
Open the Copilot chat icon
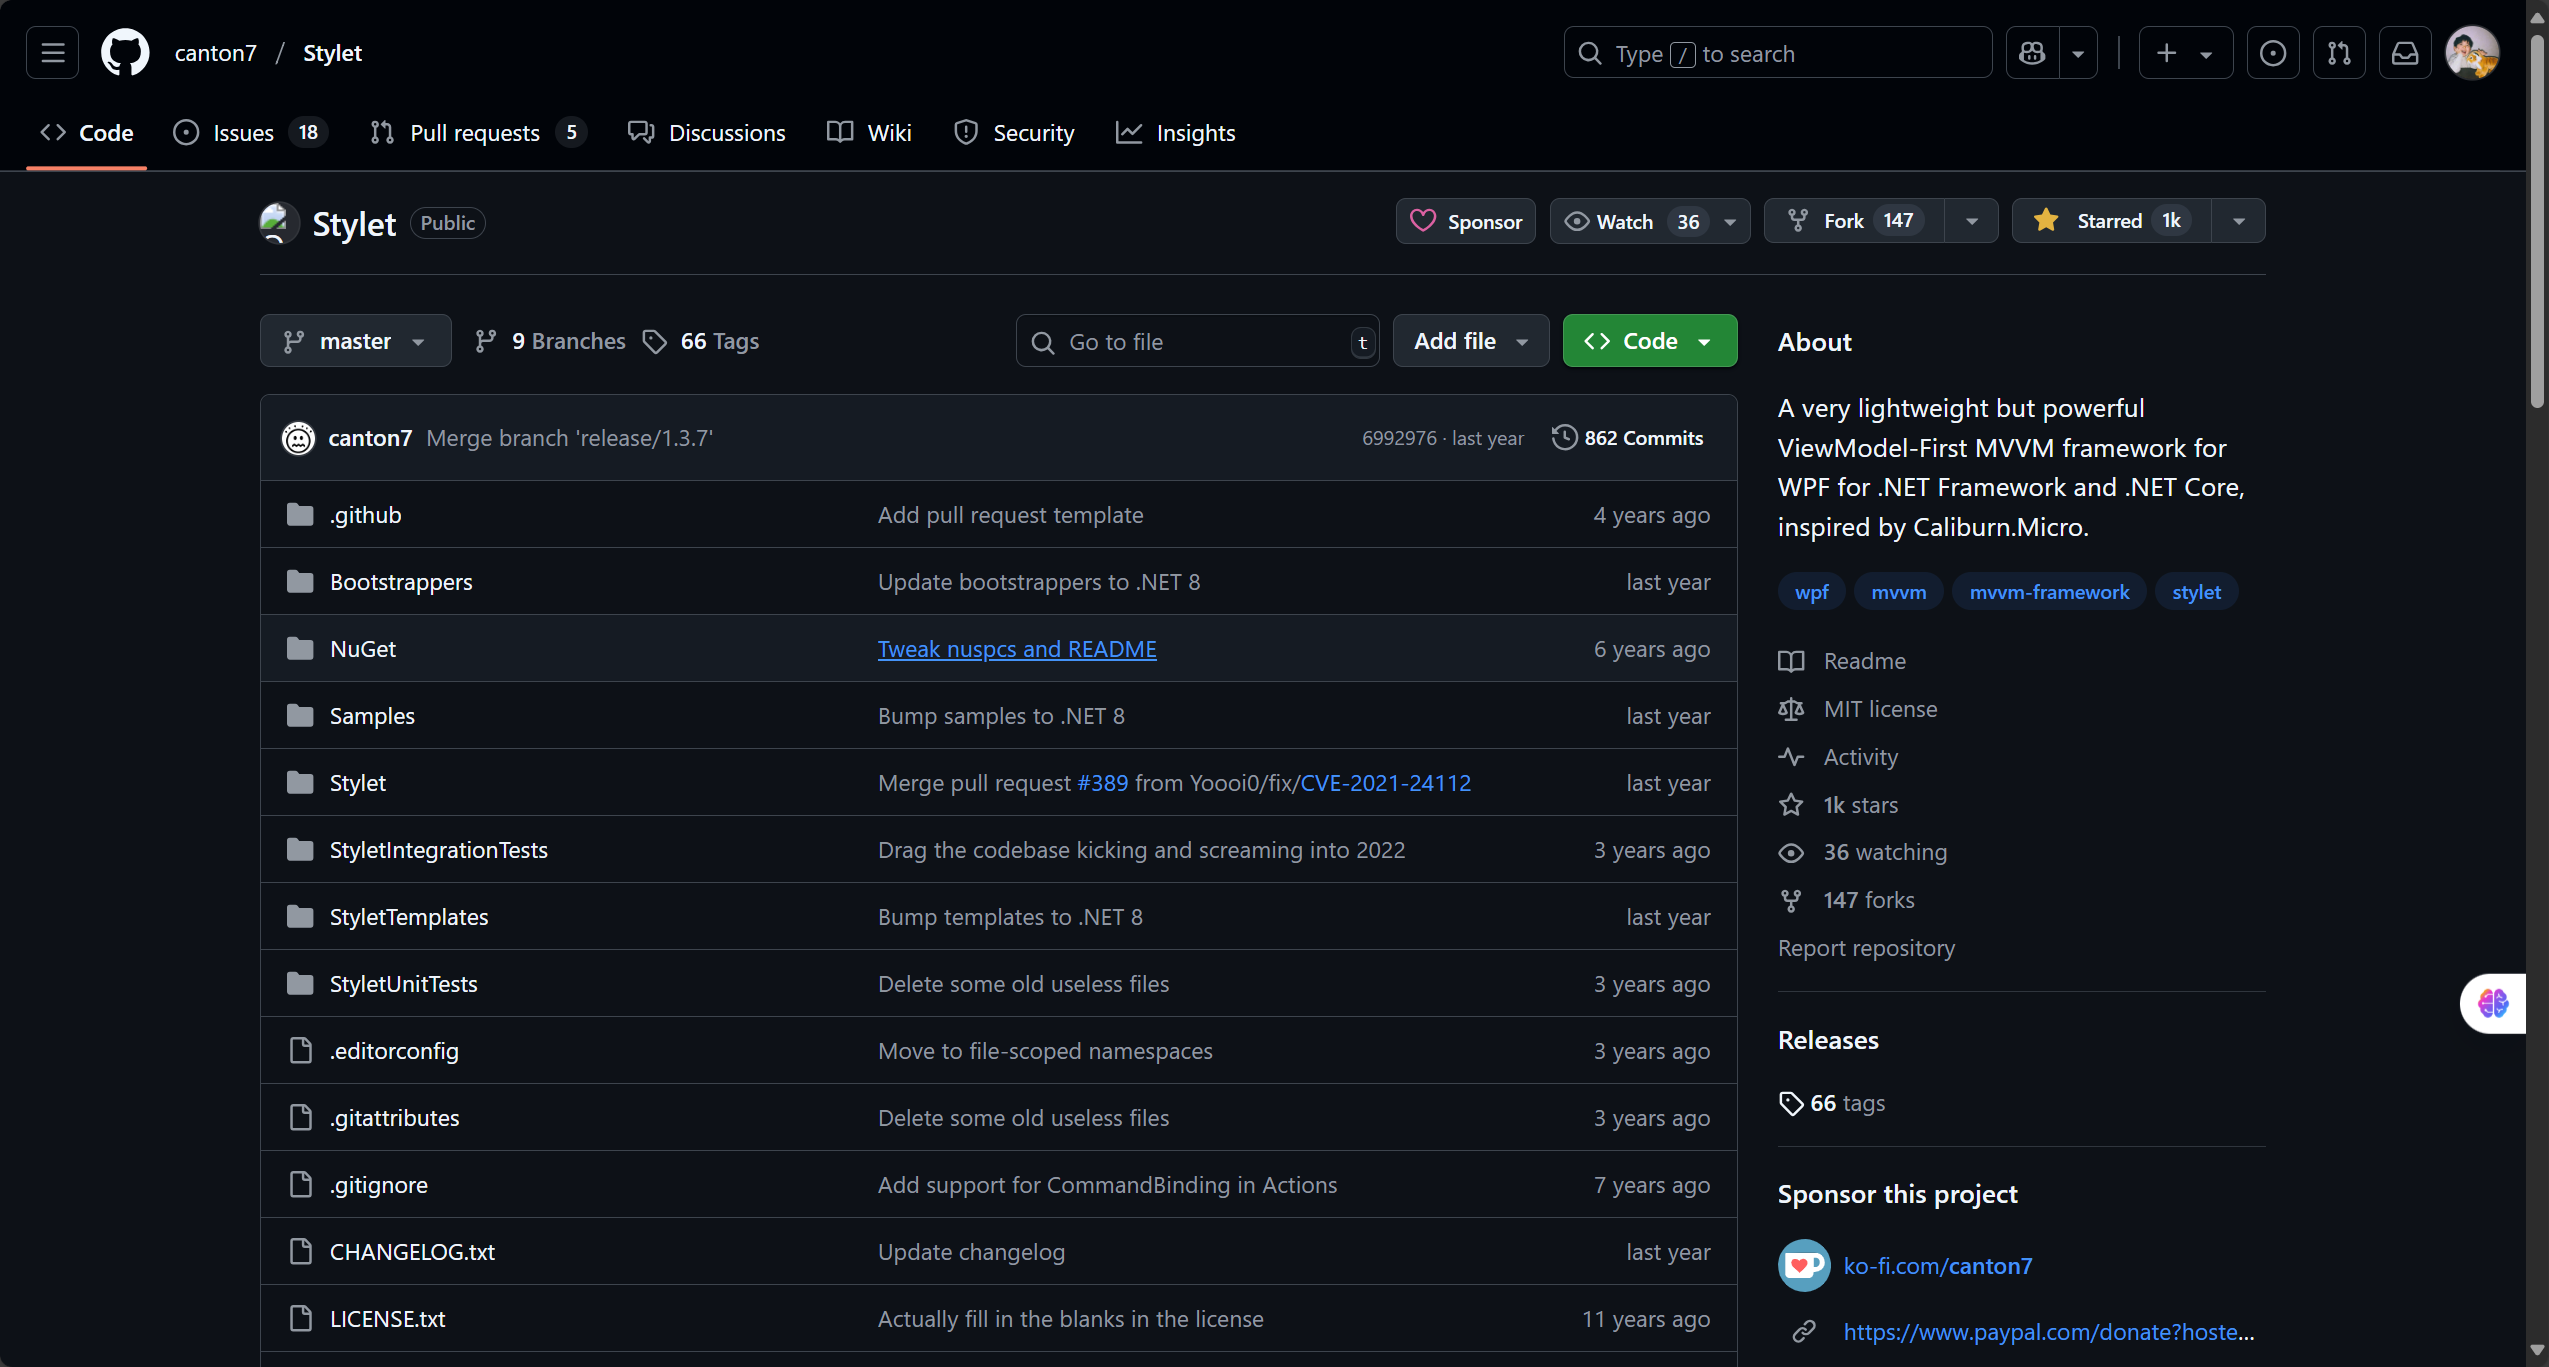coord(2032,53)
